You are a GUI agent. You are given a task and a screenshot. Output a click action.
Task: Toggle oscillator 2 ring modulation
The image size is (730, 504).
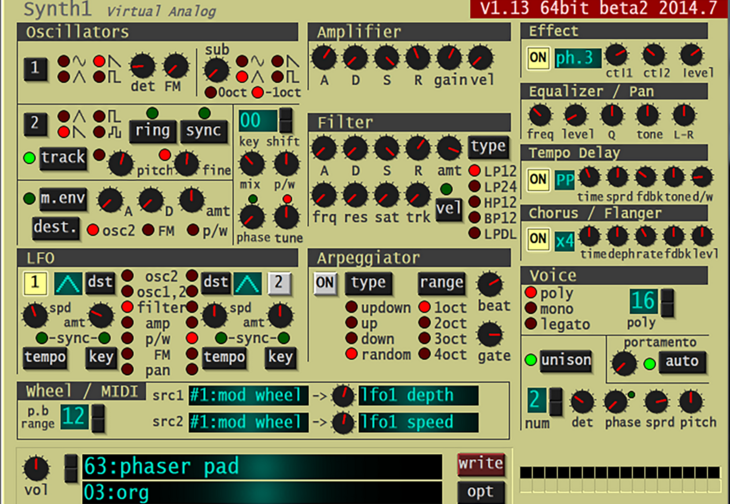click(152, 131)
